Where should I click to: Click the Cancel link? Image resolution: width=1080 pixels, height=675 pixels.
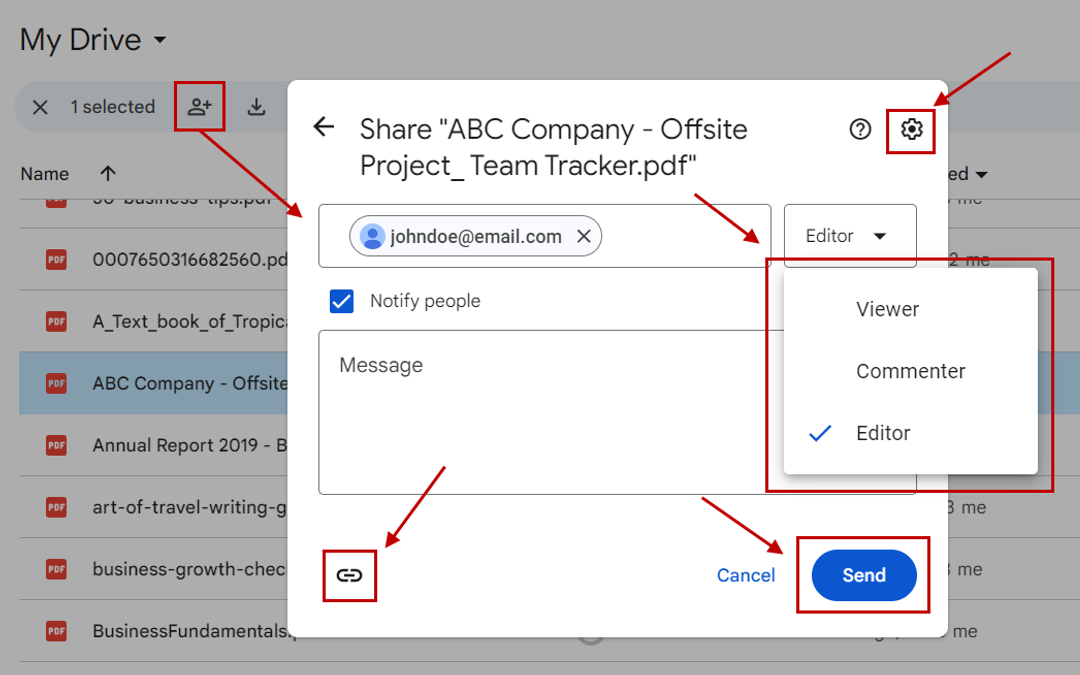pyautogui.click(x=745, y=575)
